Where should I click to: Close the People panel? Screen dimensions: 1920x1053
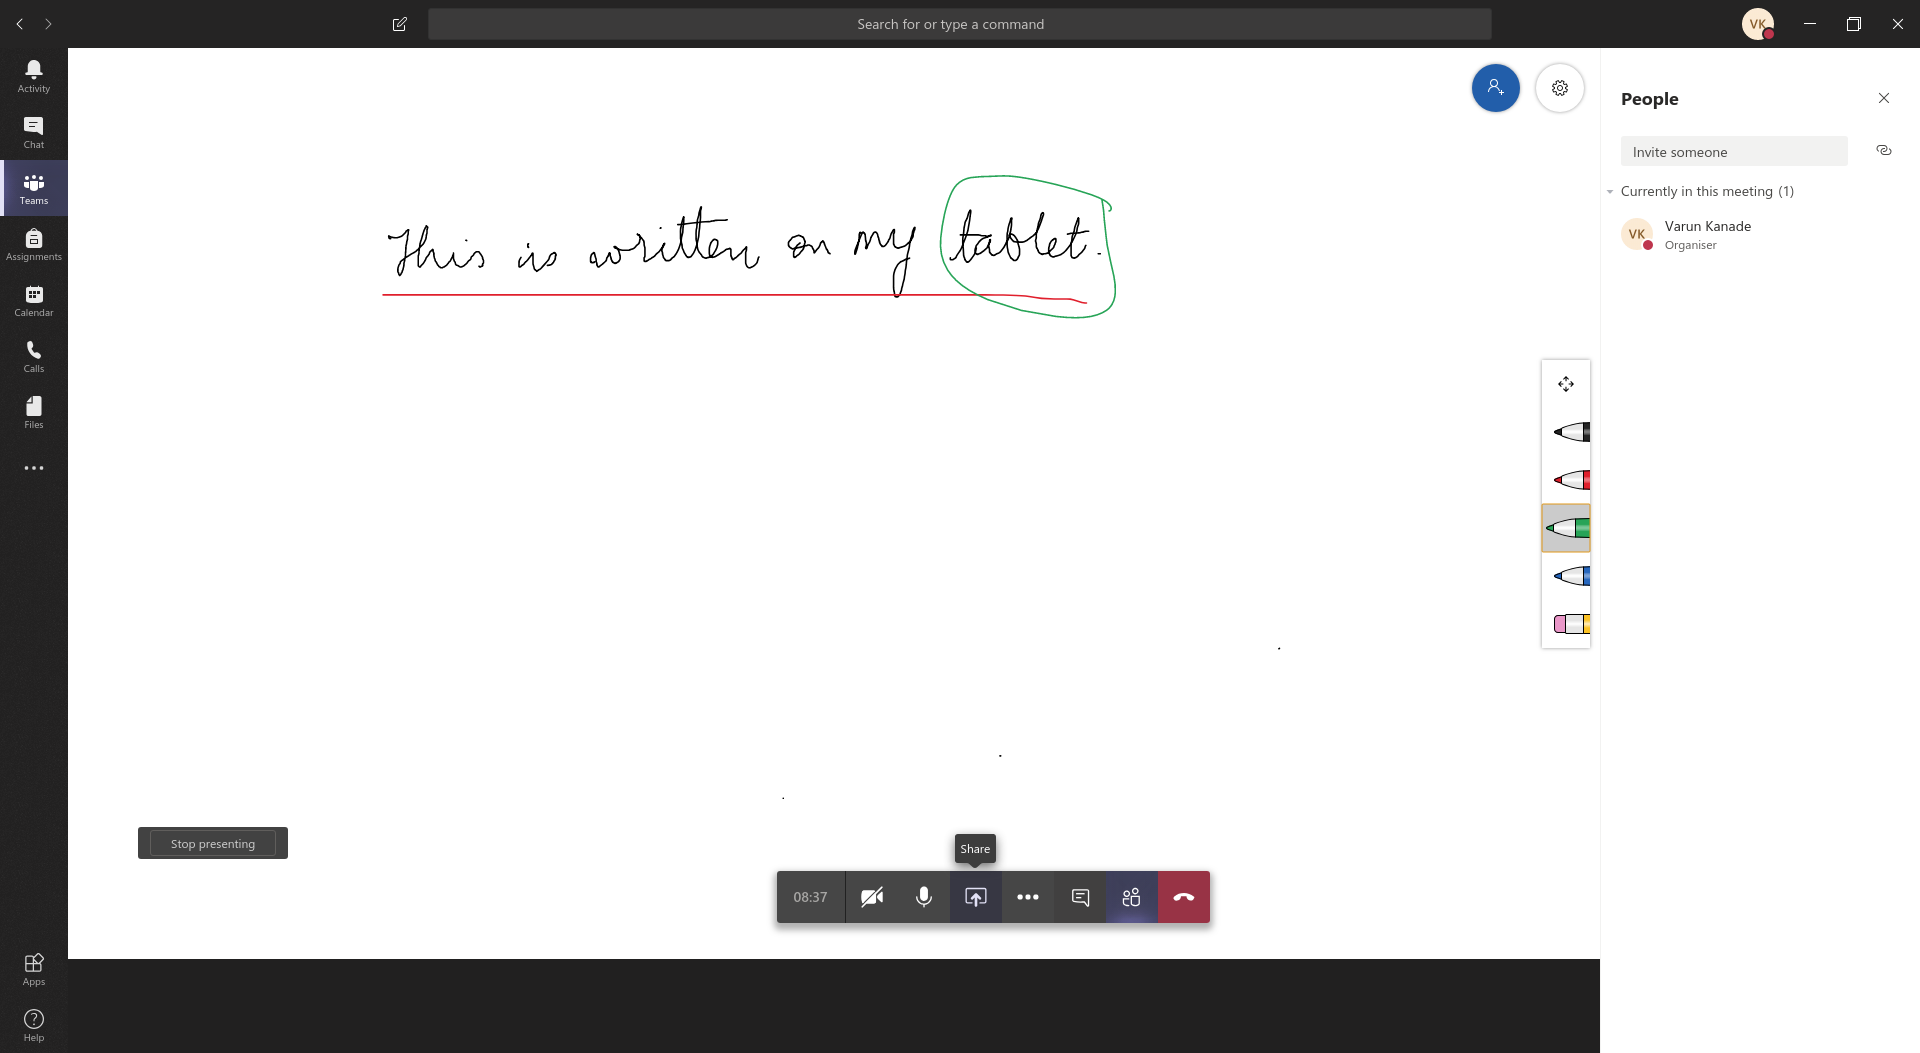click(1884, 98)
